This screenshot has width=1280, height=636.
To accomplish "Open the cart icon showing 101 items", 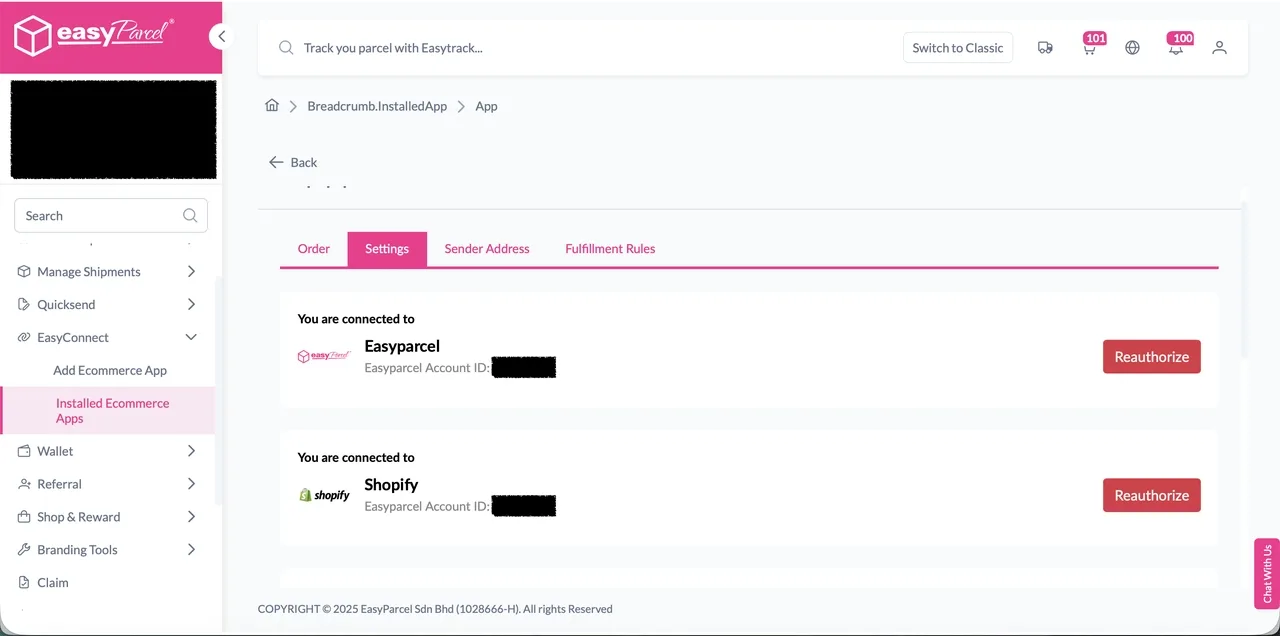I will [1089, 47].
